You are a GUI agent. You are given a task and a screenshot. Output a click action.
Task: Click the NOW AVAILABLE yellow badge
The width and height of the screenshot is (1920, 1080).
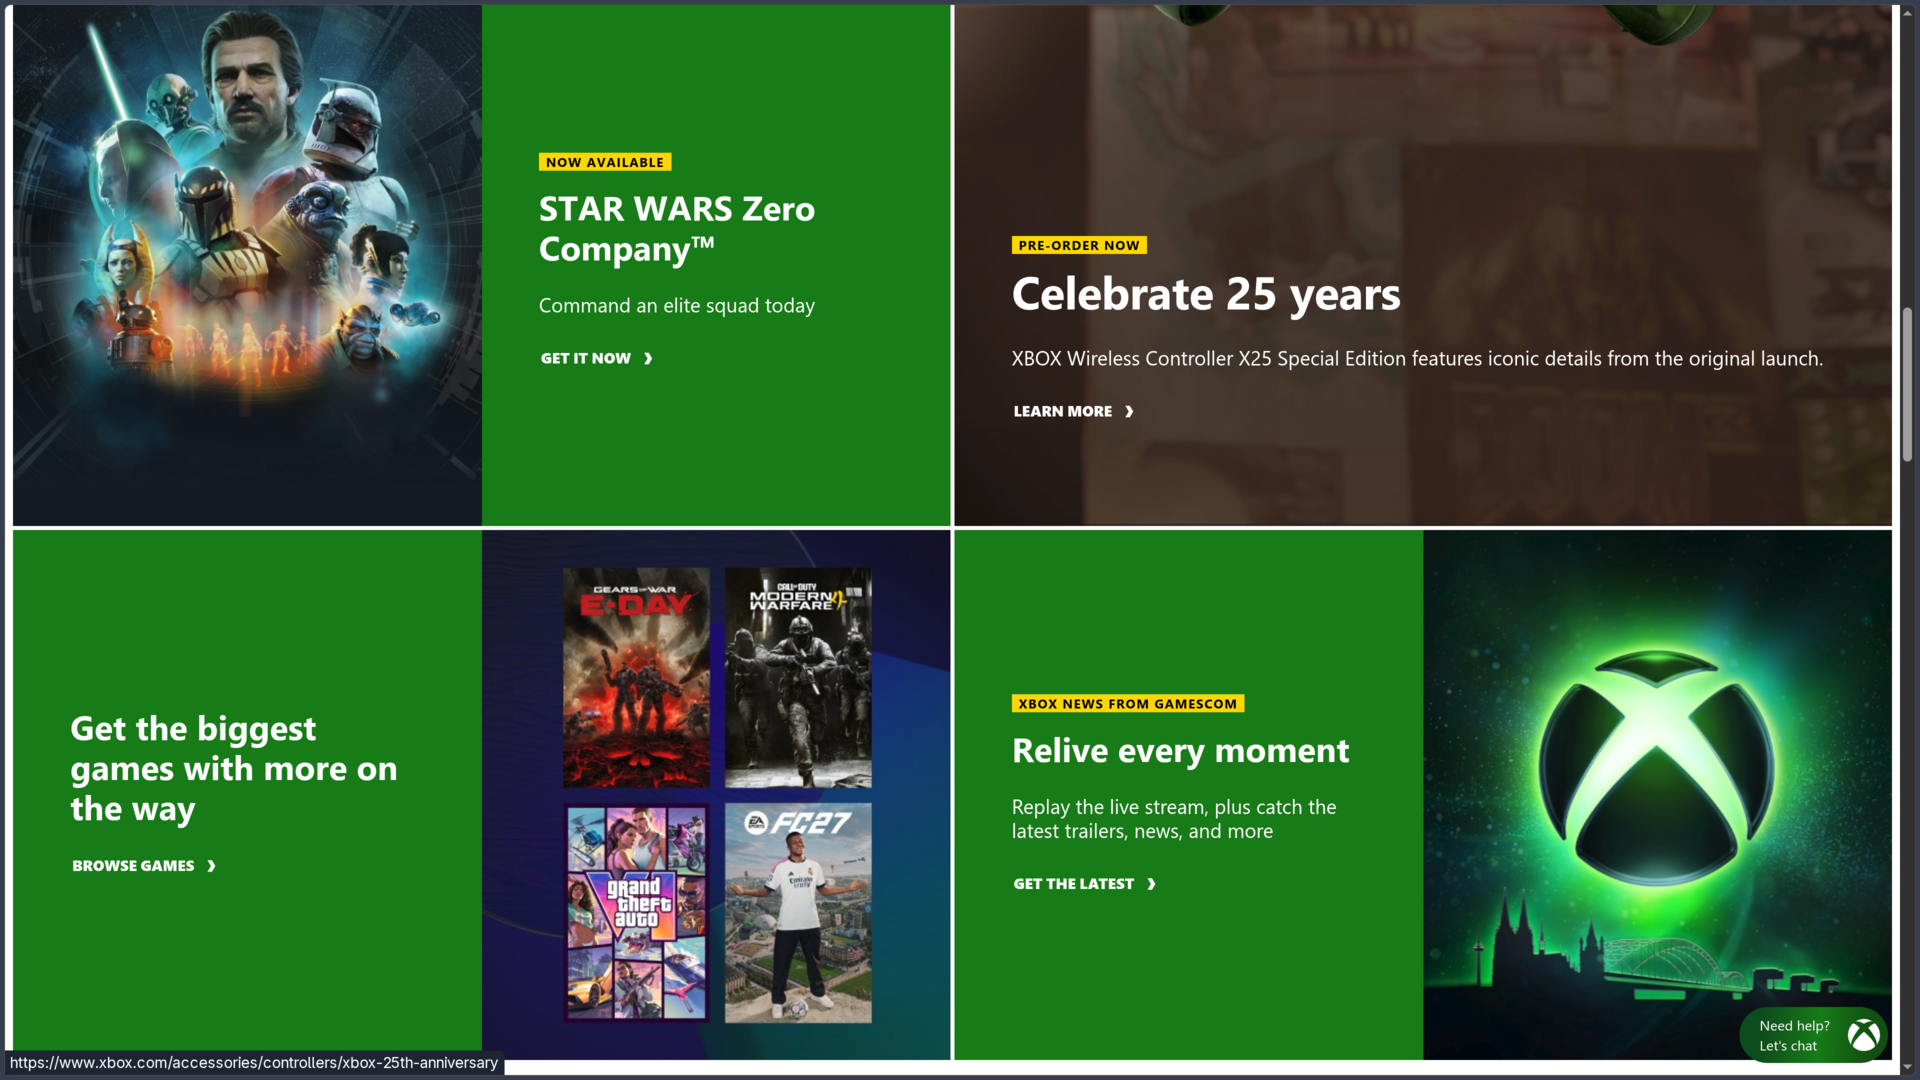[605, 162]
